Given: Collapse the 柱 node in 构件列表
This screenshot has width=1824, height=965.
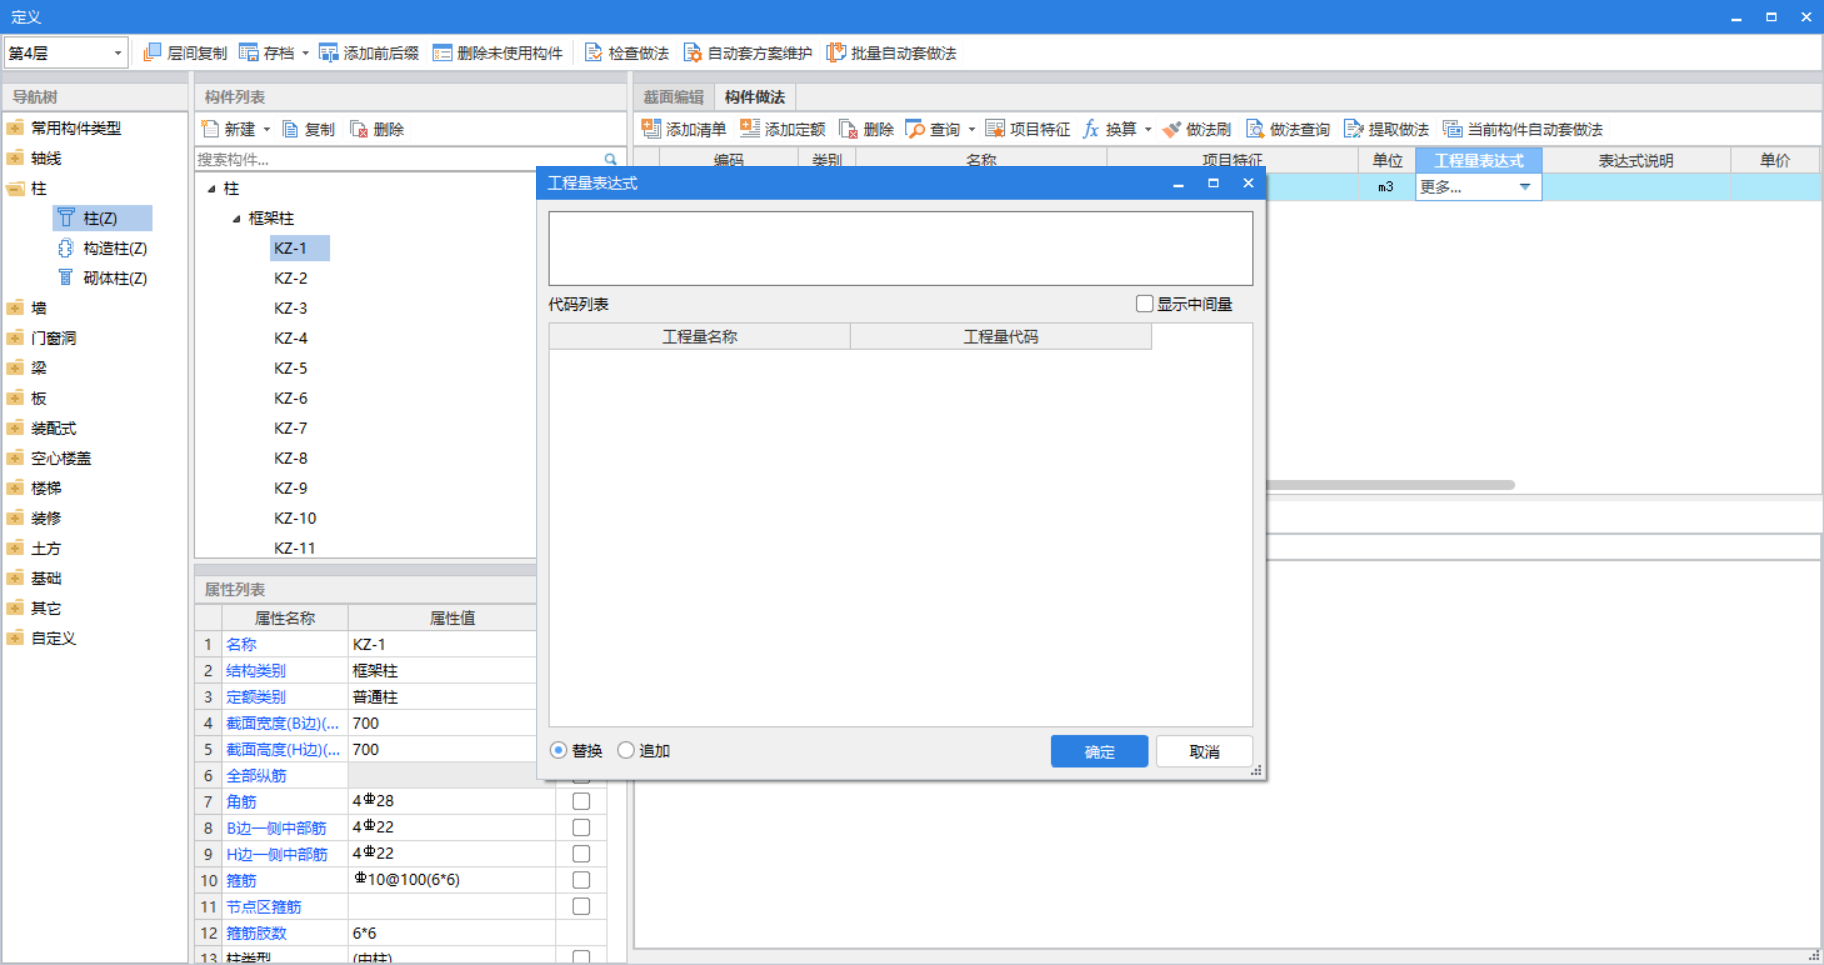Looking at the screenshot, I should pyautogui.click(x=211, y=189).
